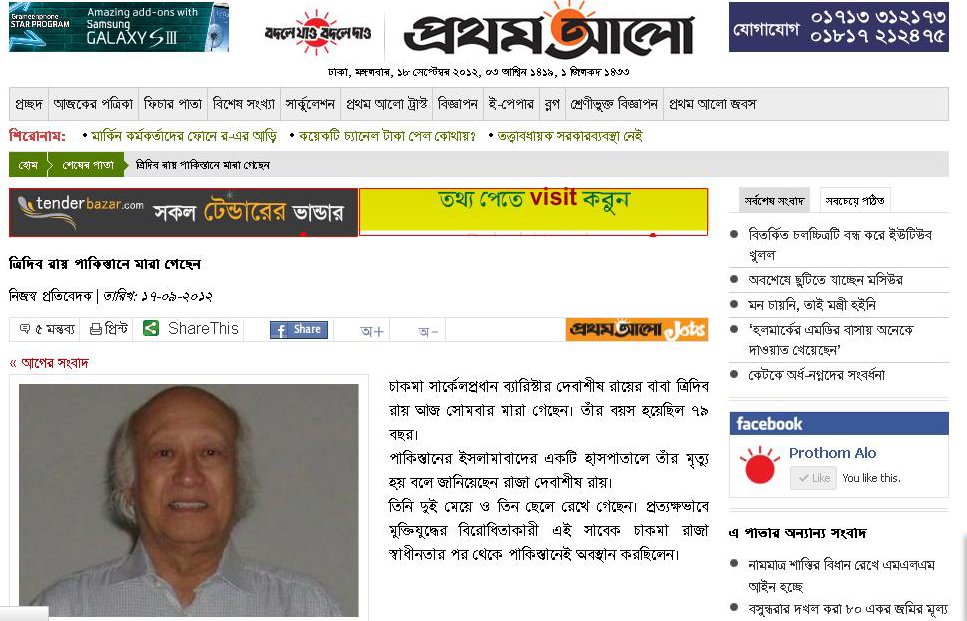The width and height of the screenshot is (967, 621).
Task: Decrease font size with অ-
Action: (x=428, y=331)
